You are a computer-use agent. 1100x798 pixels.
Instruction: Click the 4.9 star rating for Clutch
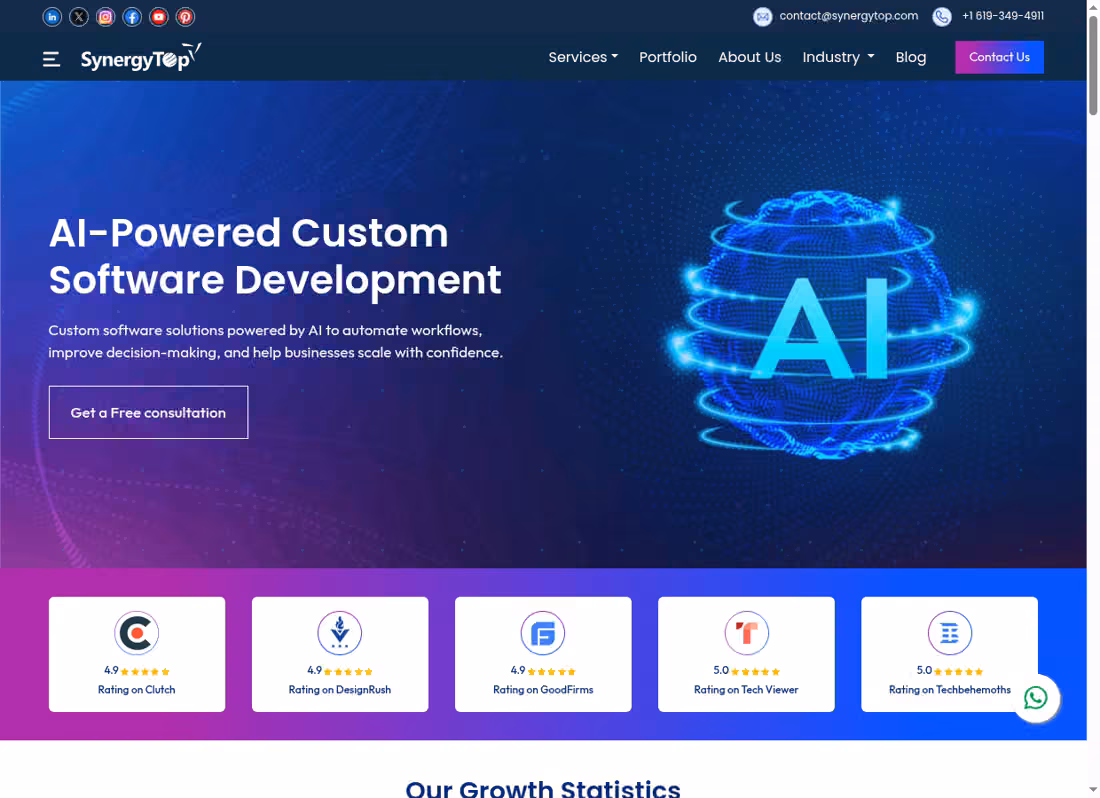click(137, 671)
